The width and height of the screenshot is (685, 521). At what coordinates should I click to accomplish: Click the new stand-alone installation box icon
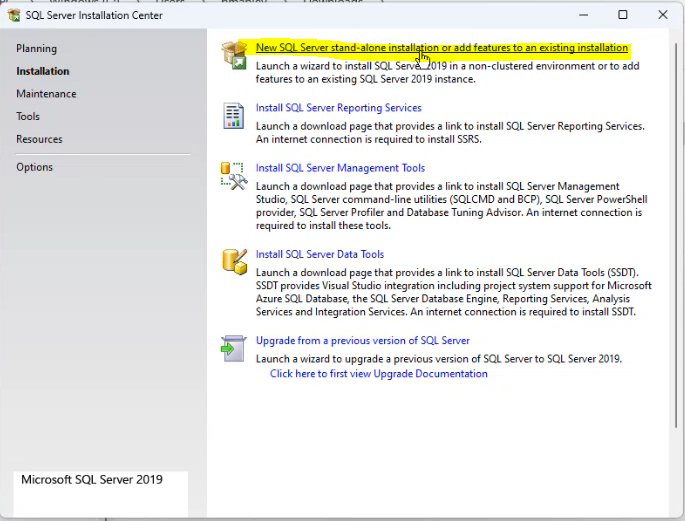[x=234, y=55]
